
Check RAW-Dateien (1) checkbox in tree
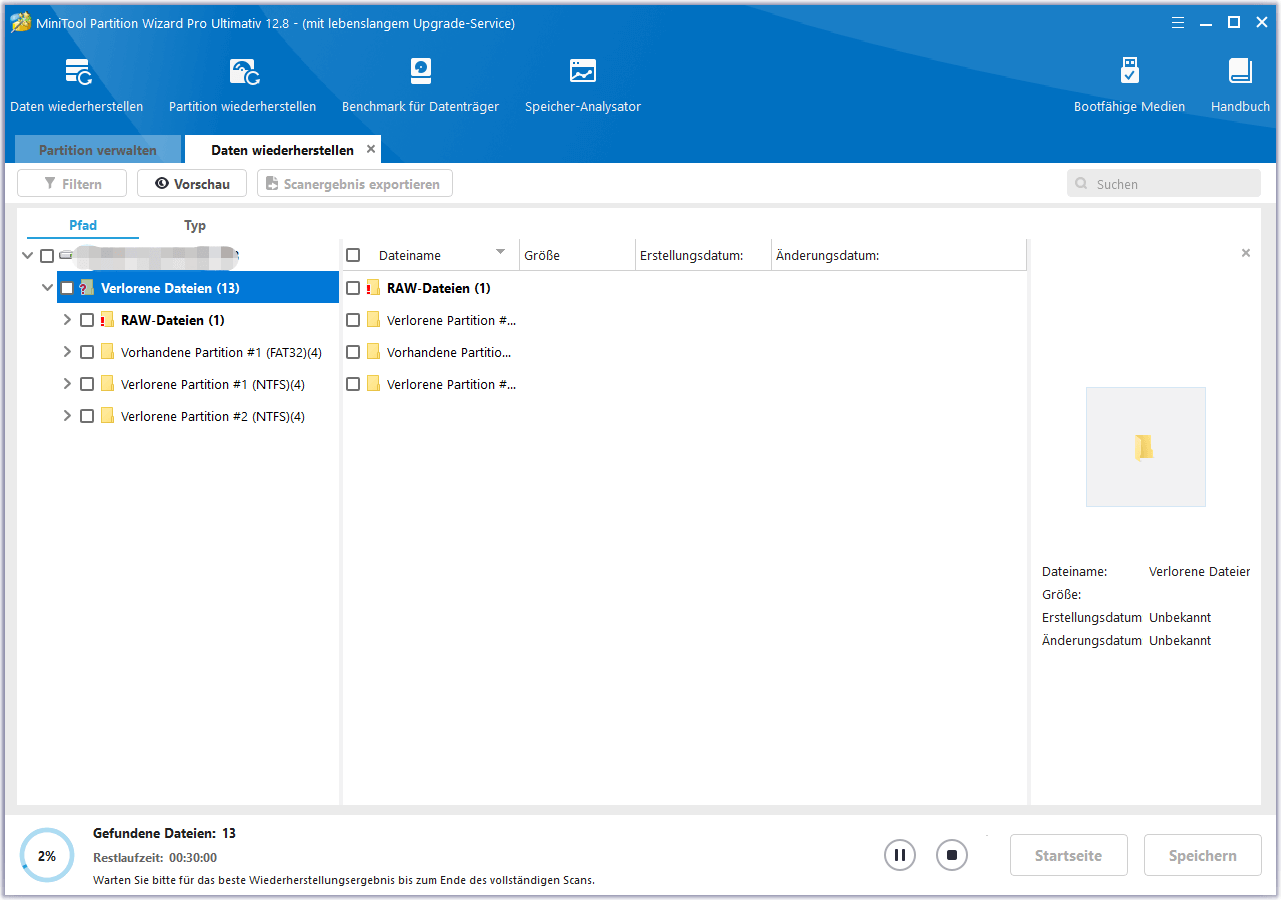87,320
